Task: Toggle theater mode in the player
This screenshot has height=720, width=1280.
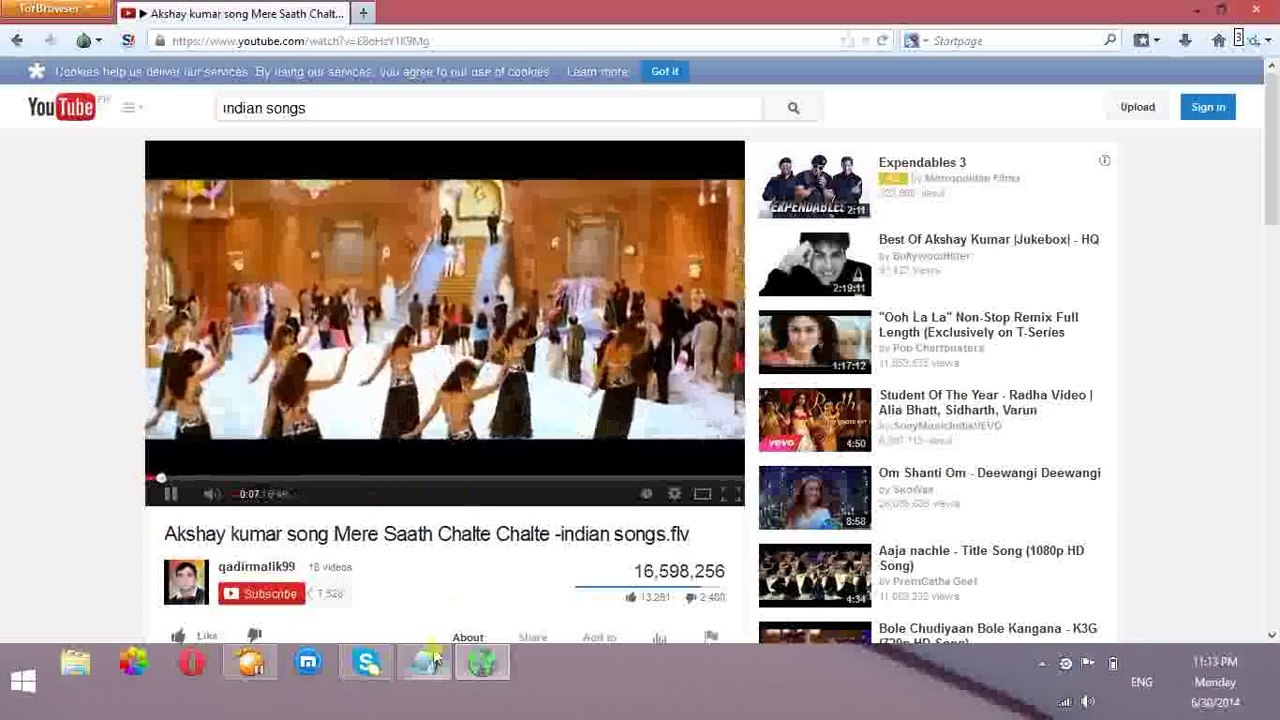Action: (x=703, y=493)
